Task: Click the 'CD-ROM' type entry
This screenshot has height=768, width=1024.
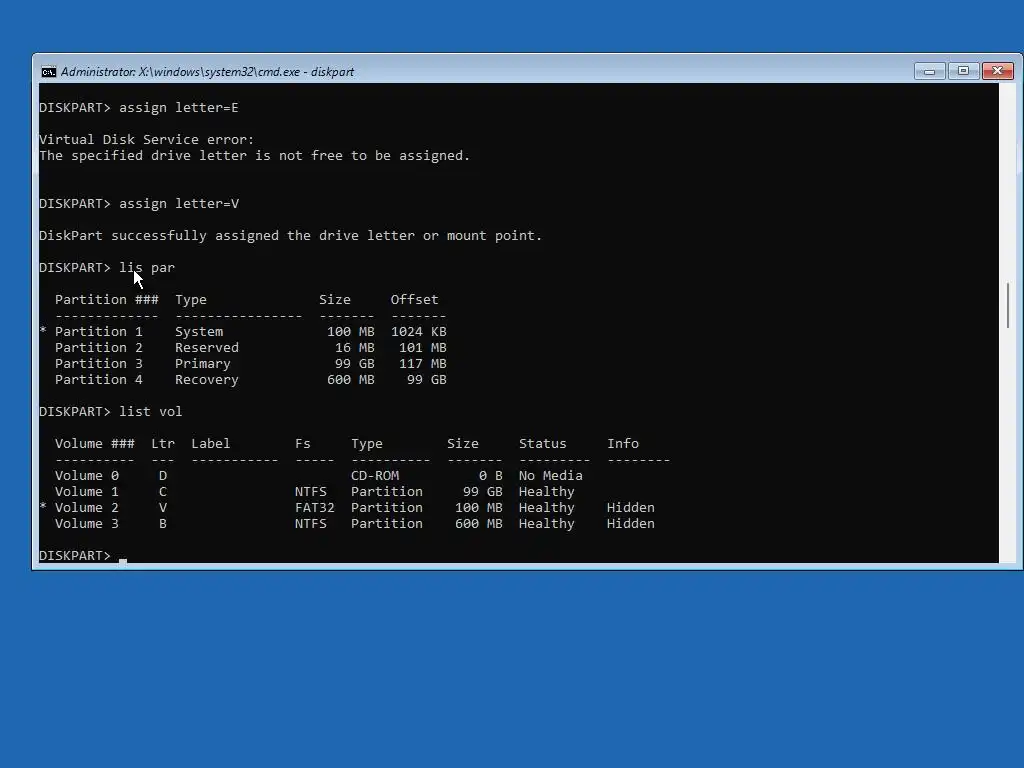Action: (374, 475)
